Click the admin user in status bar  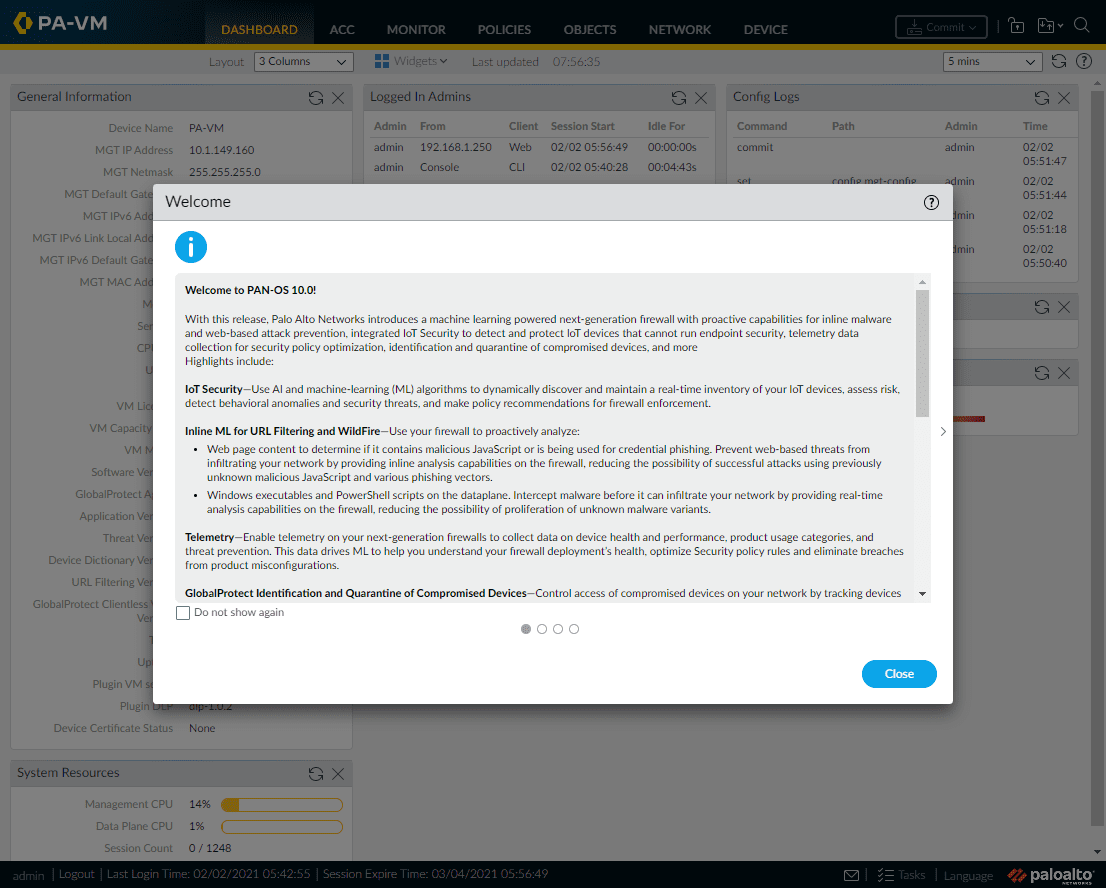[x=28, y=875]
